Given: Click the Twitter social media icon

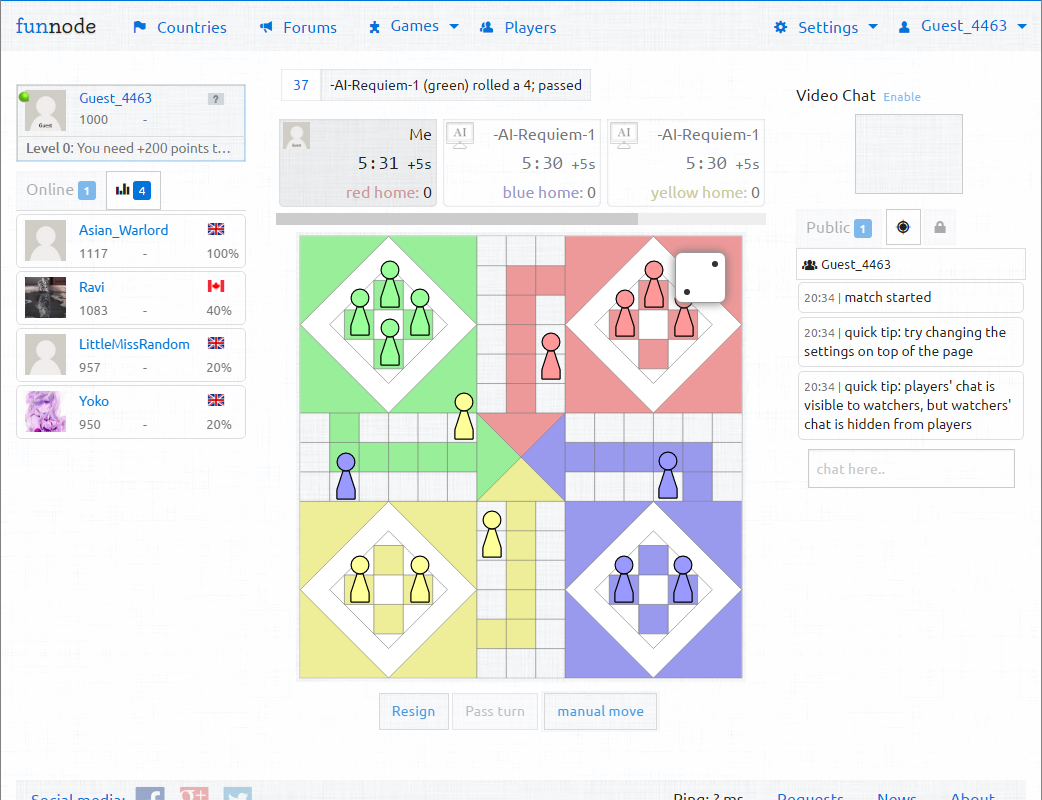Looking at the screenshot, I should coord(238,793).
